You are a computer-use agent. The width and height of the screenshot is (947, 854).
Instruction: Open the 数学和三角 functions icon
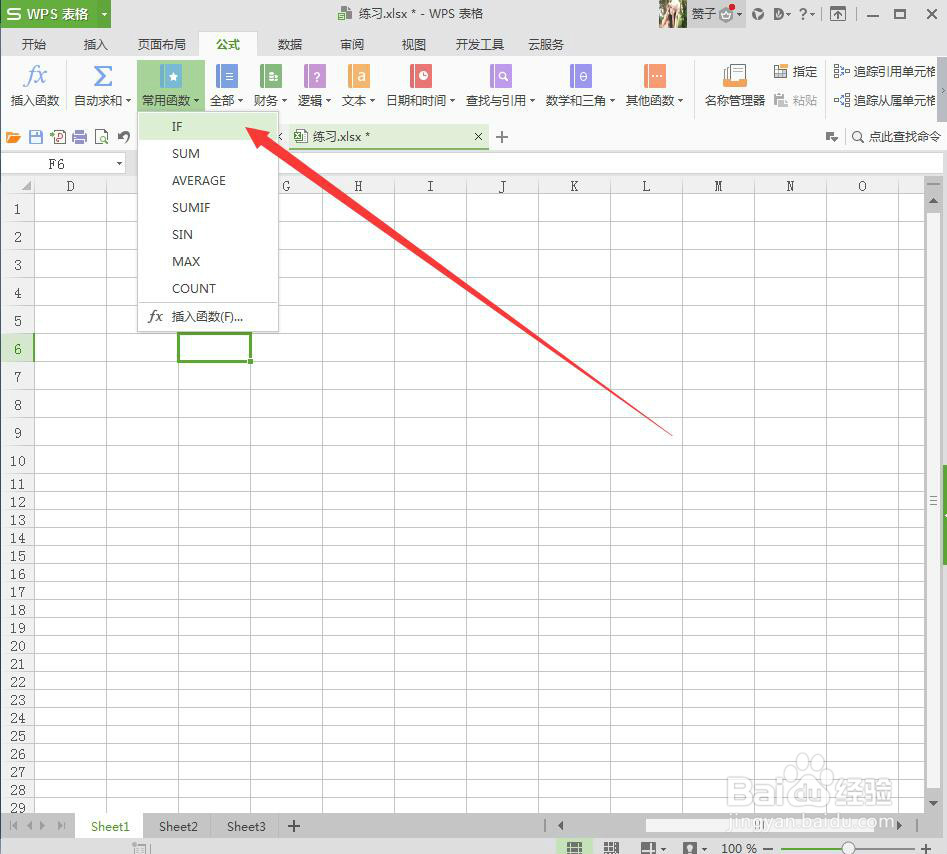580,77
